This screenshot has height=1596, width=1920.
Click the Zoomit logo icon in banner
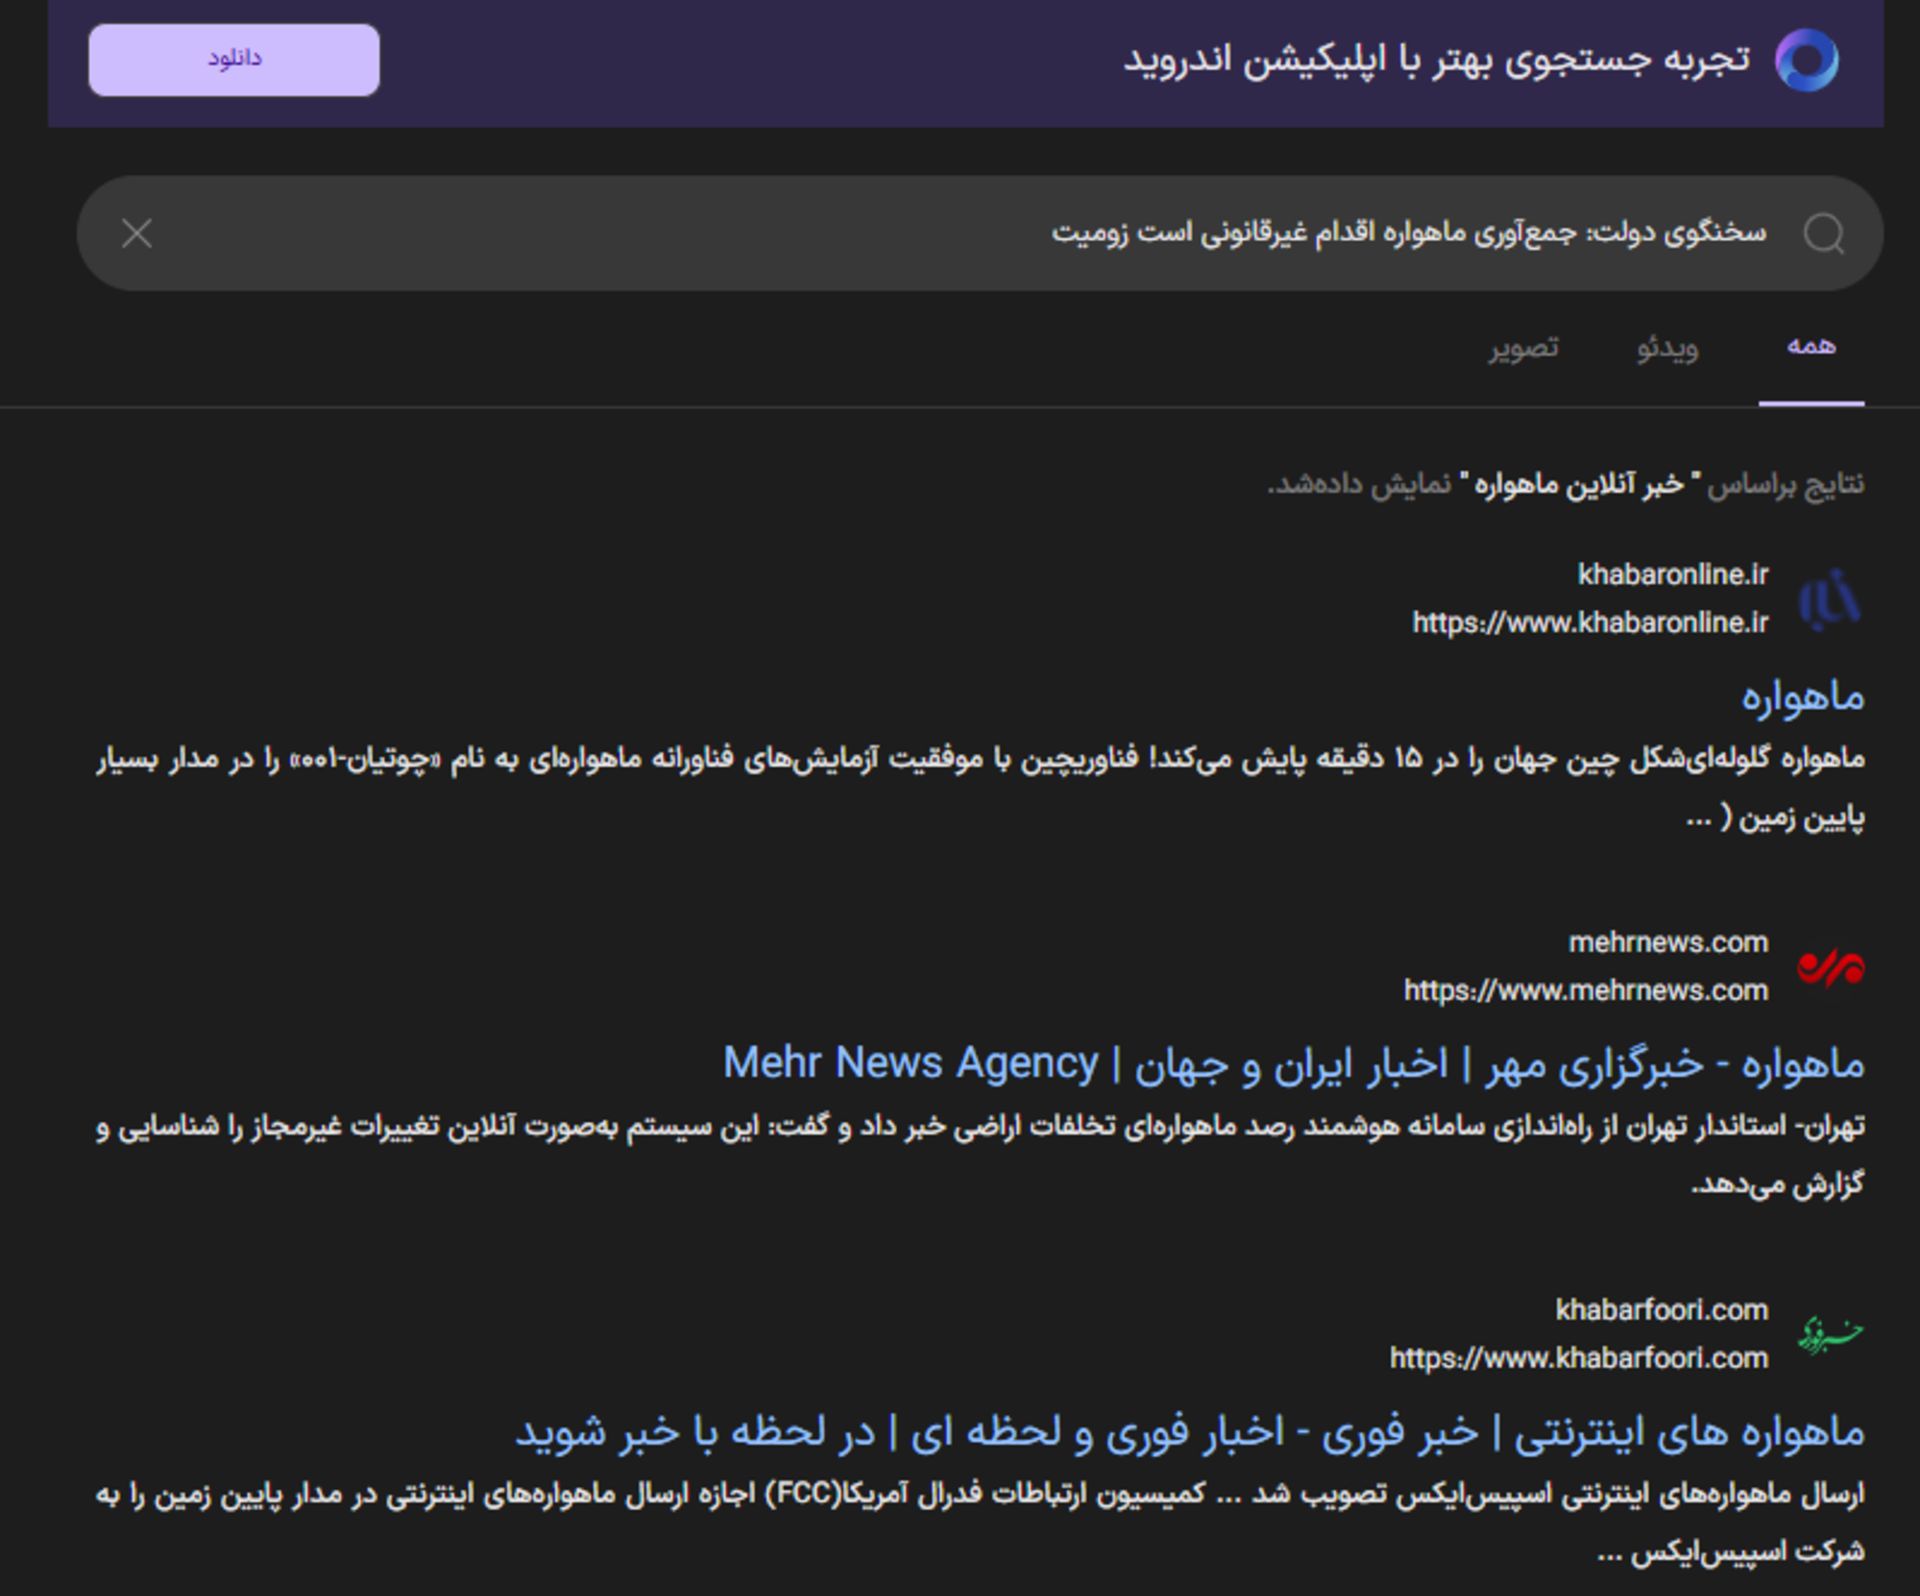(1806, 60)
